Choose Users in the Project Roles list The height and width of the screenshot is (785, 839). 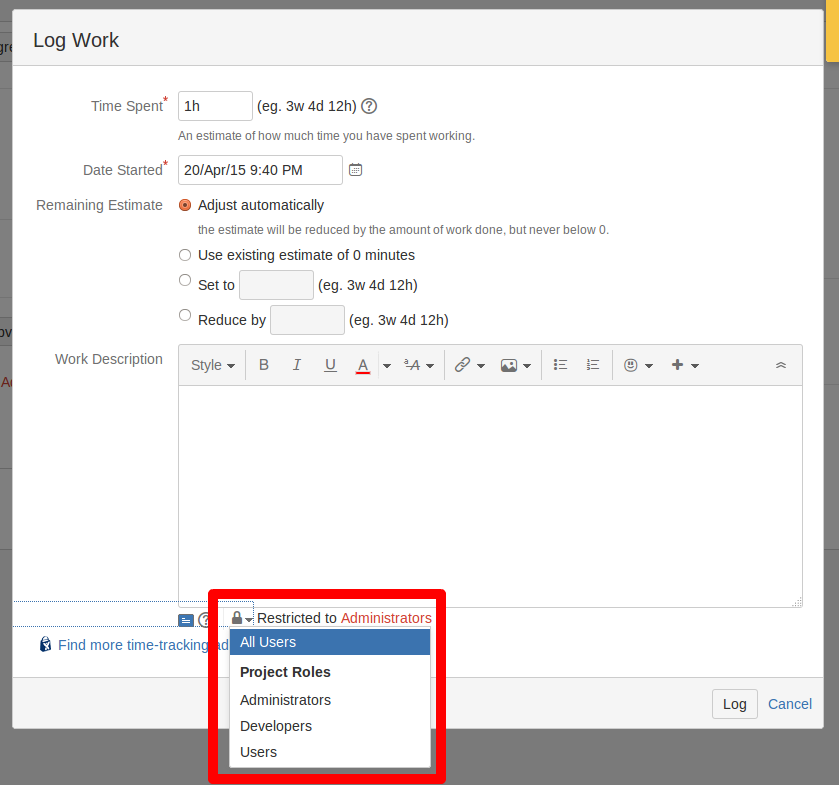click(x=330, y=752)
